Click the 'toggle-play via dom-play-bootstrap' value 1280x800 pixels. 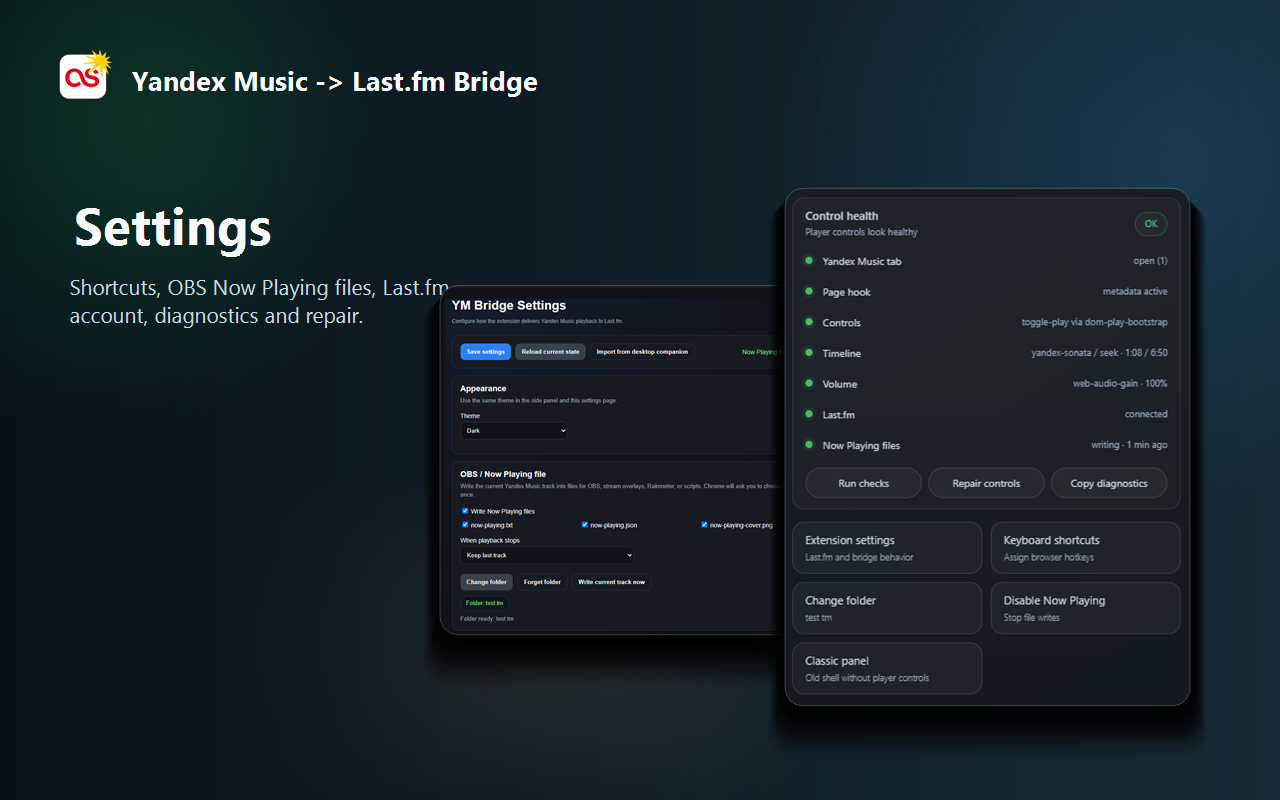pos(1094,323)
